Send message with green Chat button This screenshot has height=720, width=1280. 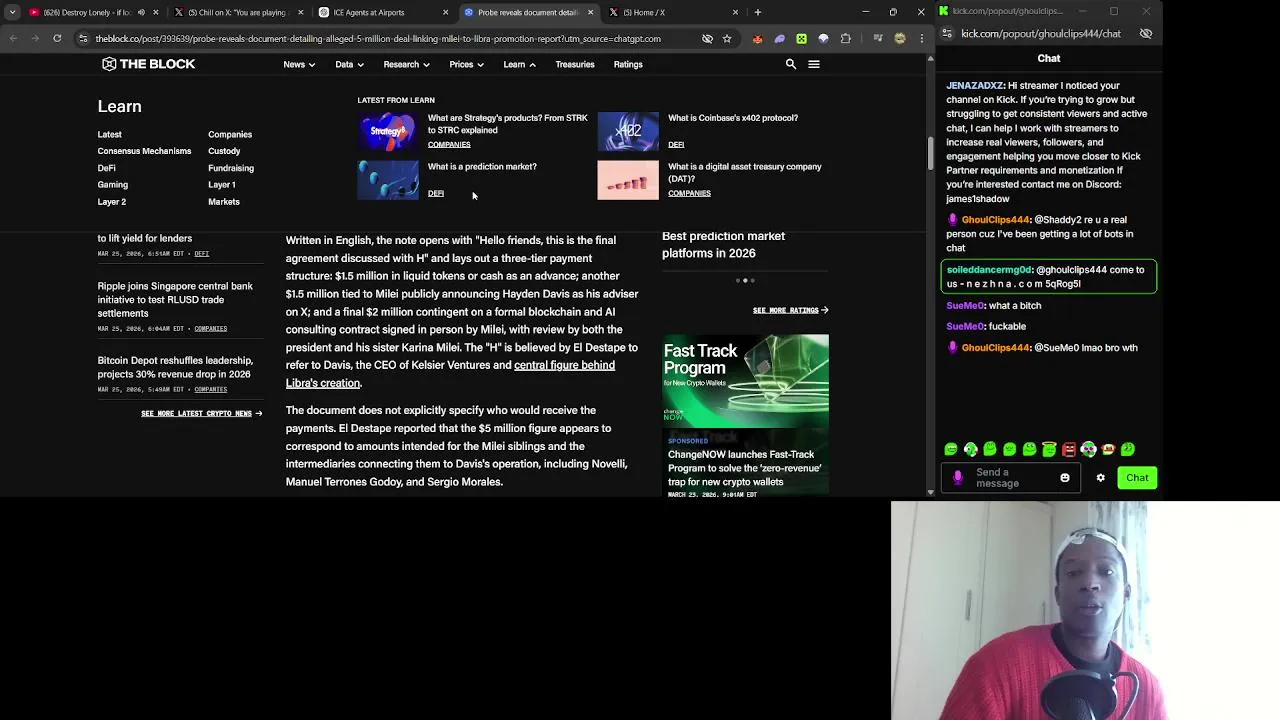1137,478
